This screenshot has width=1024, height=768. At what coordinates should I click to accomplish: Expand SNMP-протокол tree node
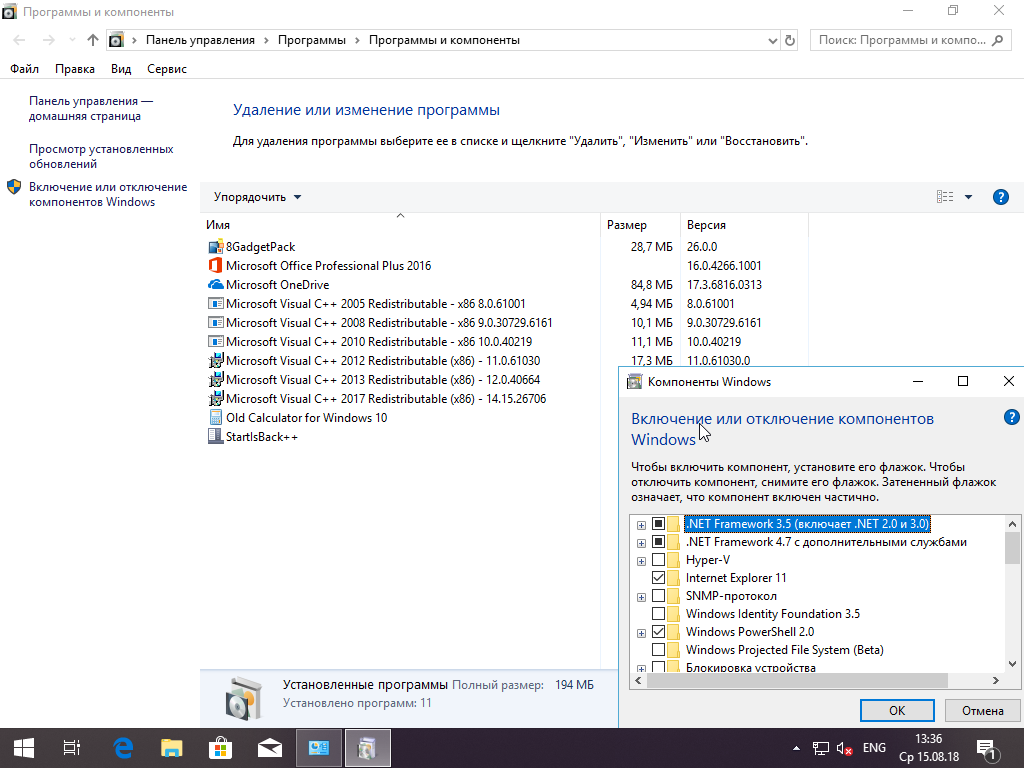click(x=641, y=597)
